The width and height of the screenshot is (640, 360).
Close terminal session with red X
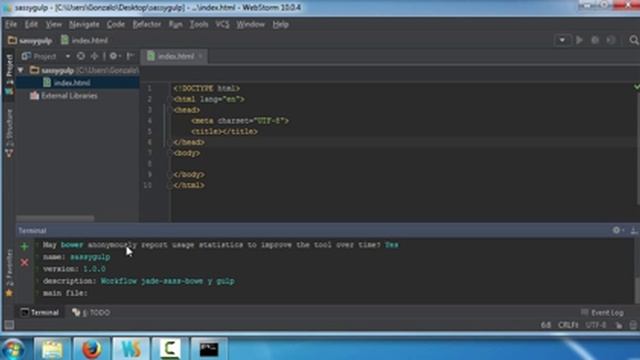coord(24,262)
